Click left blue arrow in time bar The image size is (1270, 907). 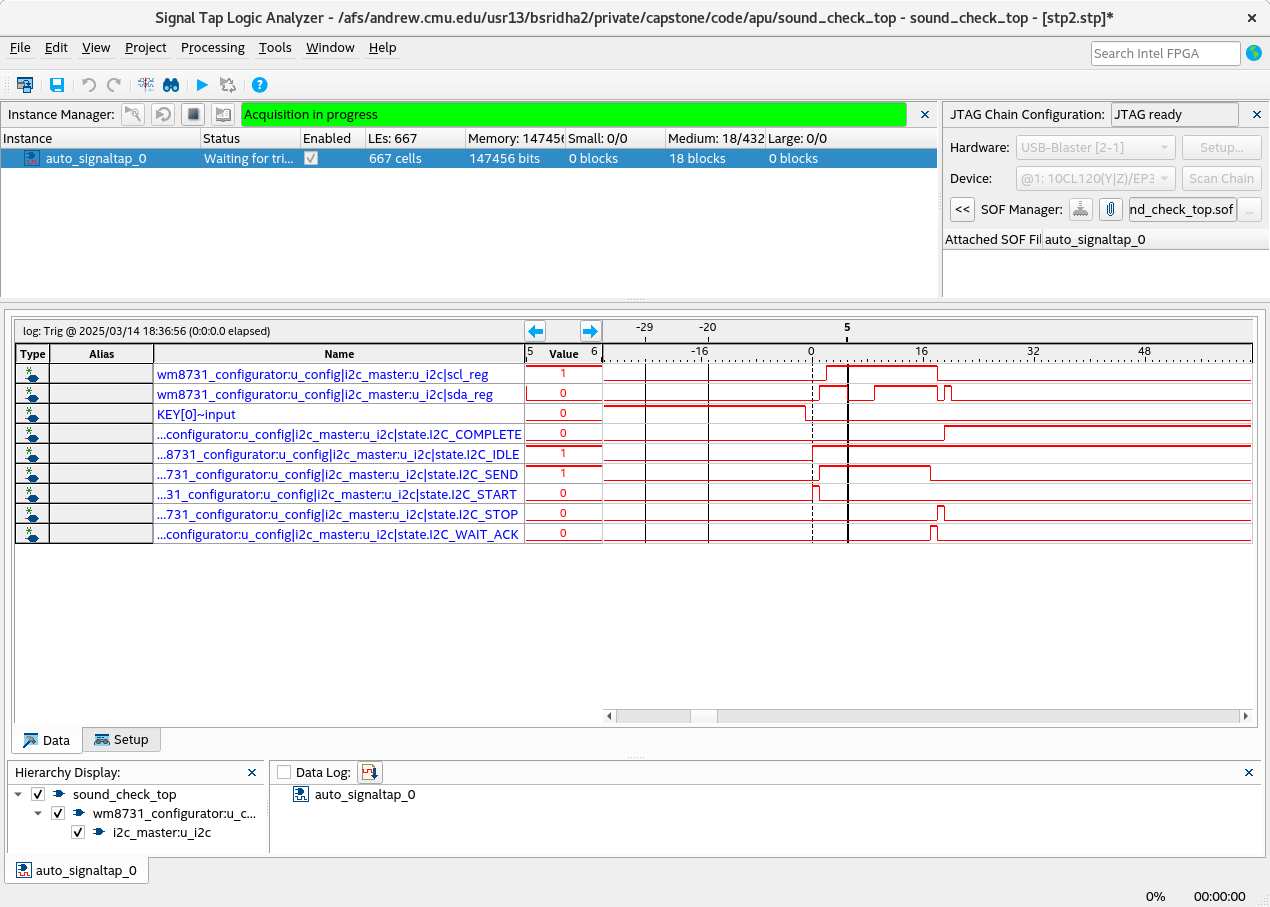coord(535,331)
